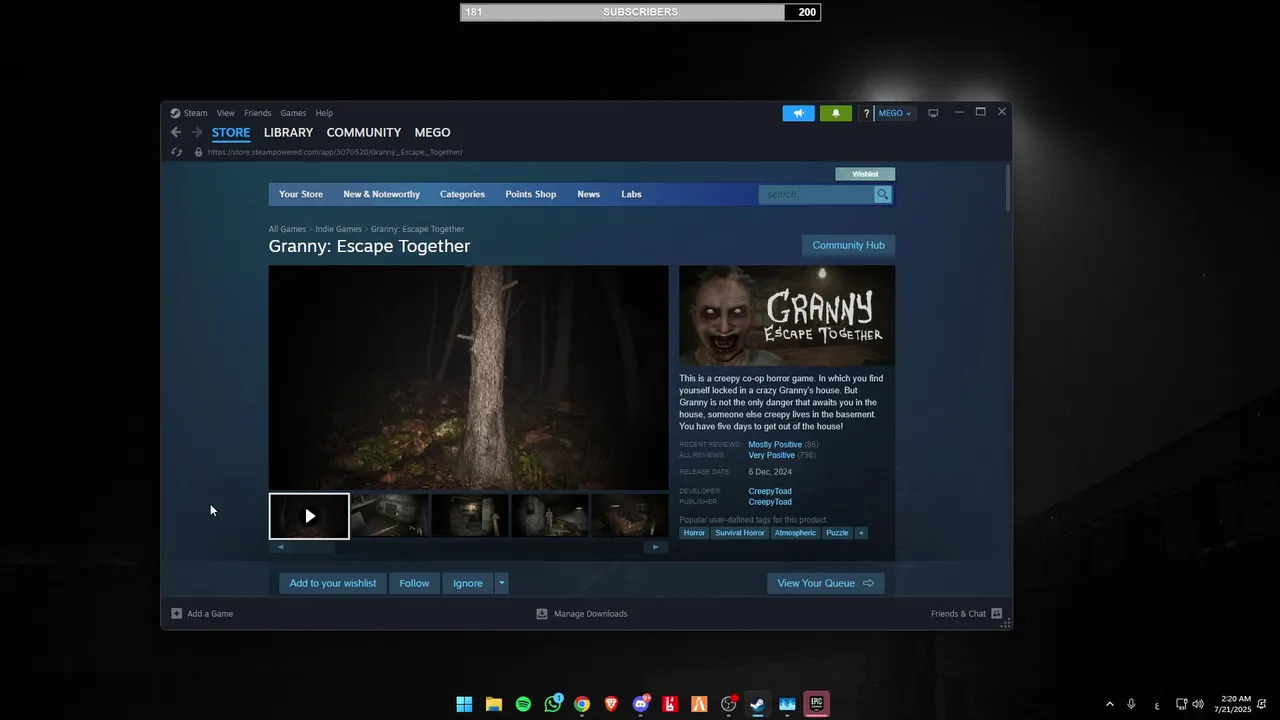Click the Steam taskbar icon
This screenshot has width=1280, height=720.
(x=758, y=704)
